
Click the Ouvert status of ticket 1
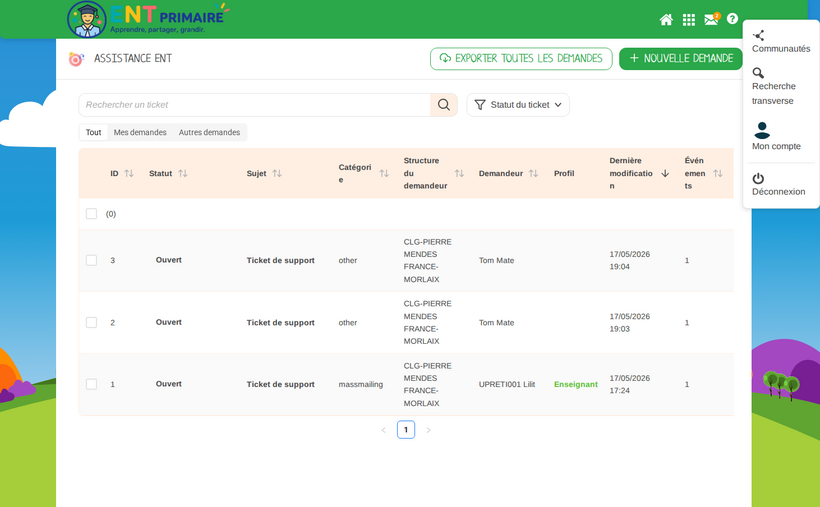[168, 384]
